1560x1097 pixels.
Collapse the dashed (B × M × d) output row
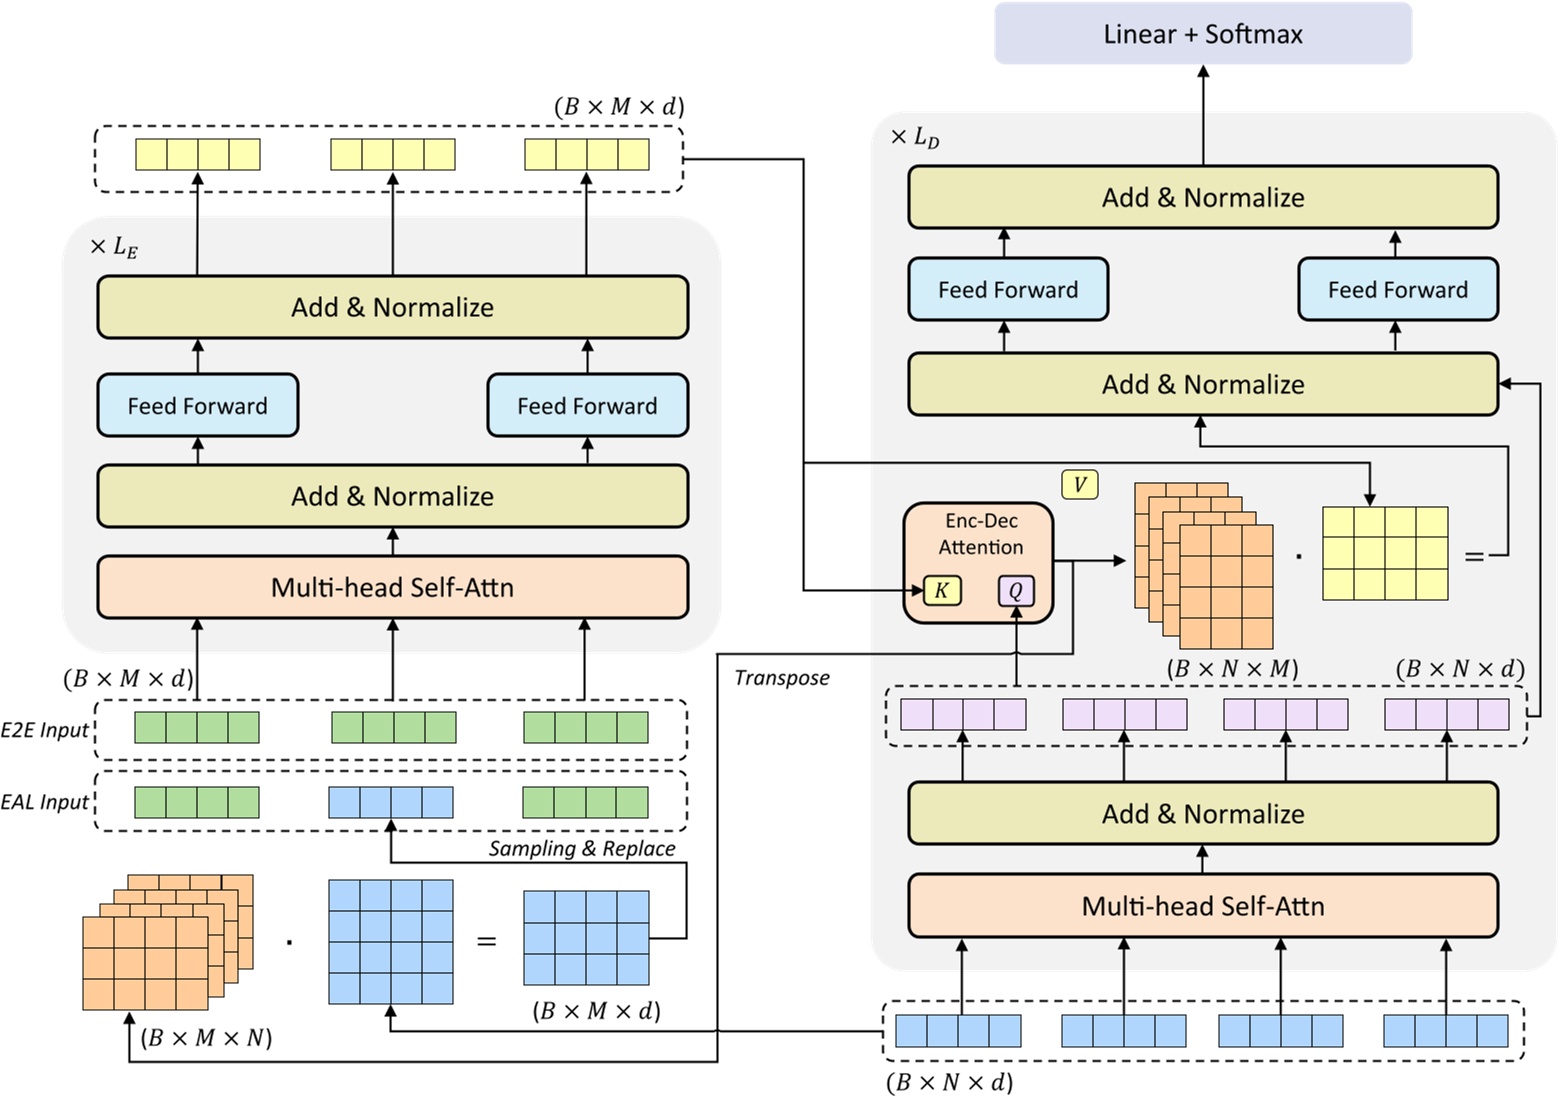pos(388,155)
